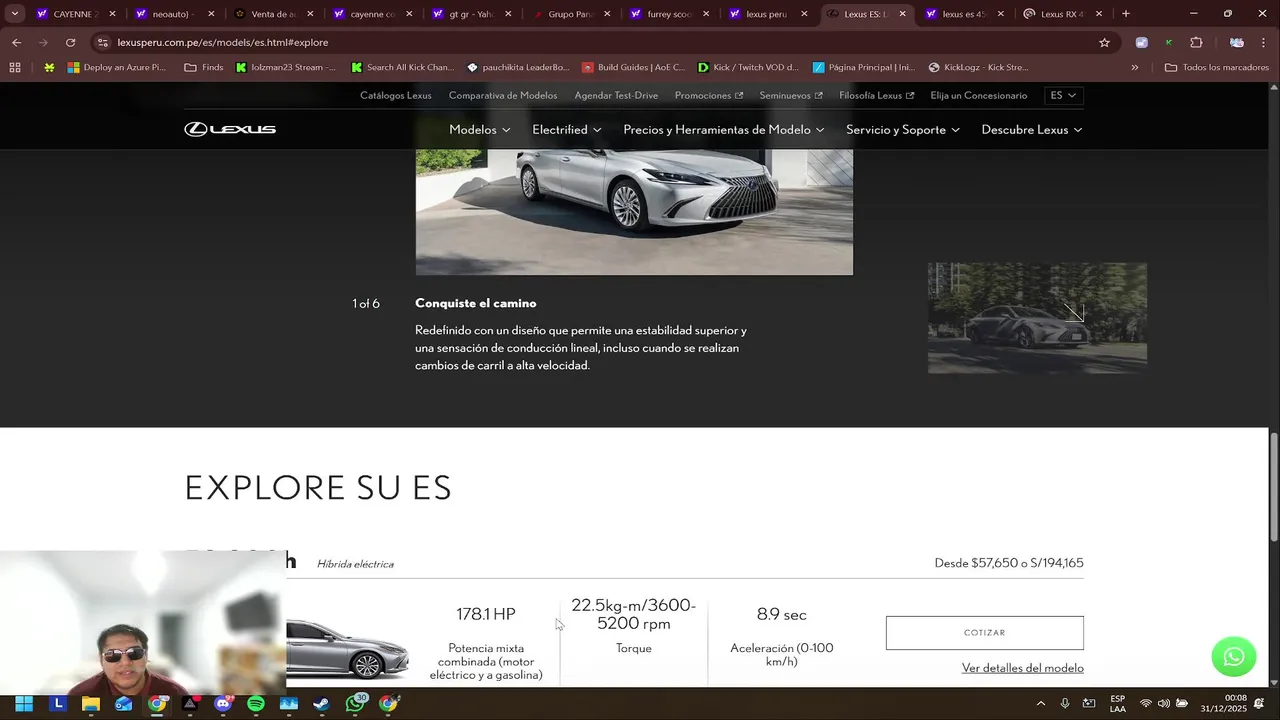Open File Explorer from the taskbar

point(91,704)
